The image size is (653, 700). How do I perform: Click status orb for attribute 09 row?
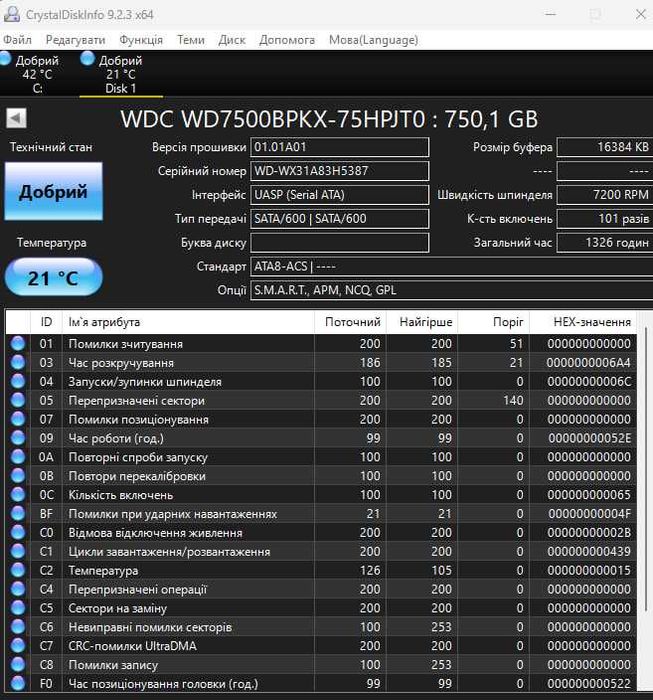point(18,438)
